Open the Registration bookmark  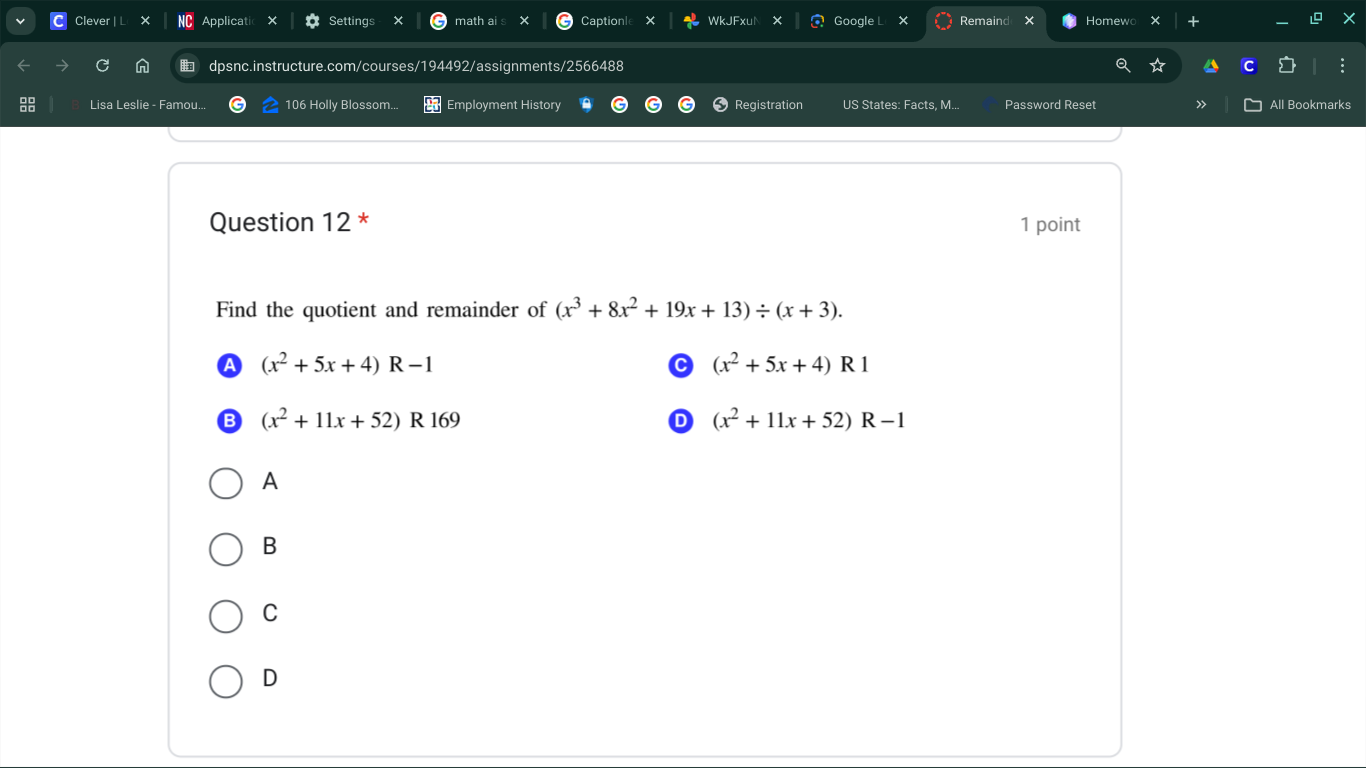[x=758, y=105]
